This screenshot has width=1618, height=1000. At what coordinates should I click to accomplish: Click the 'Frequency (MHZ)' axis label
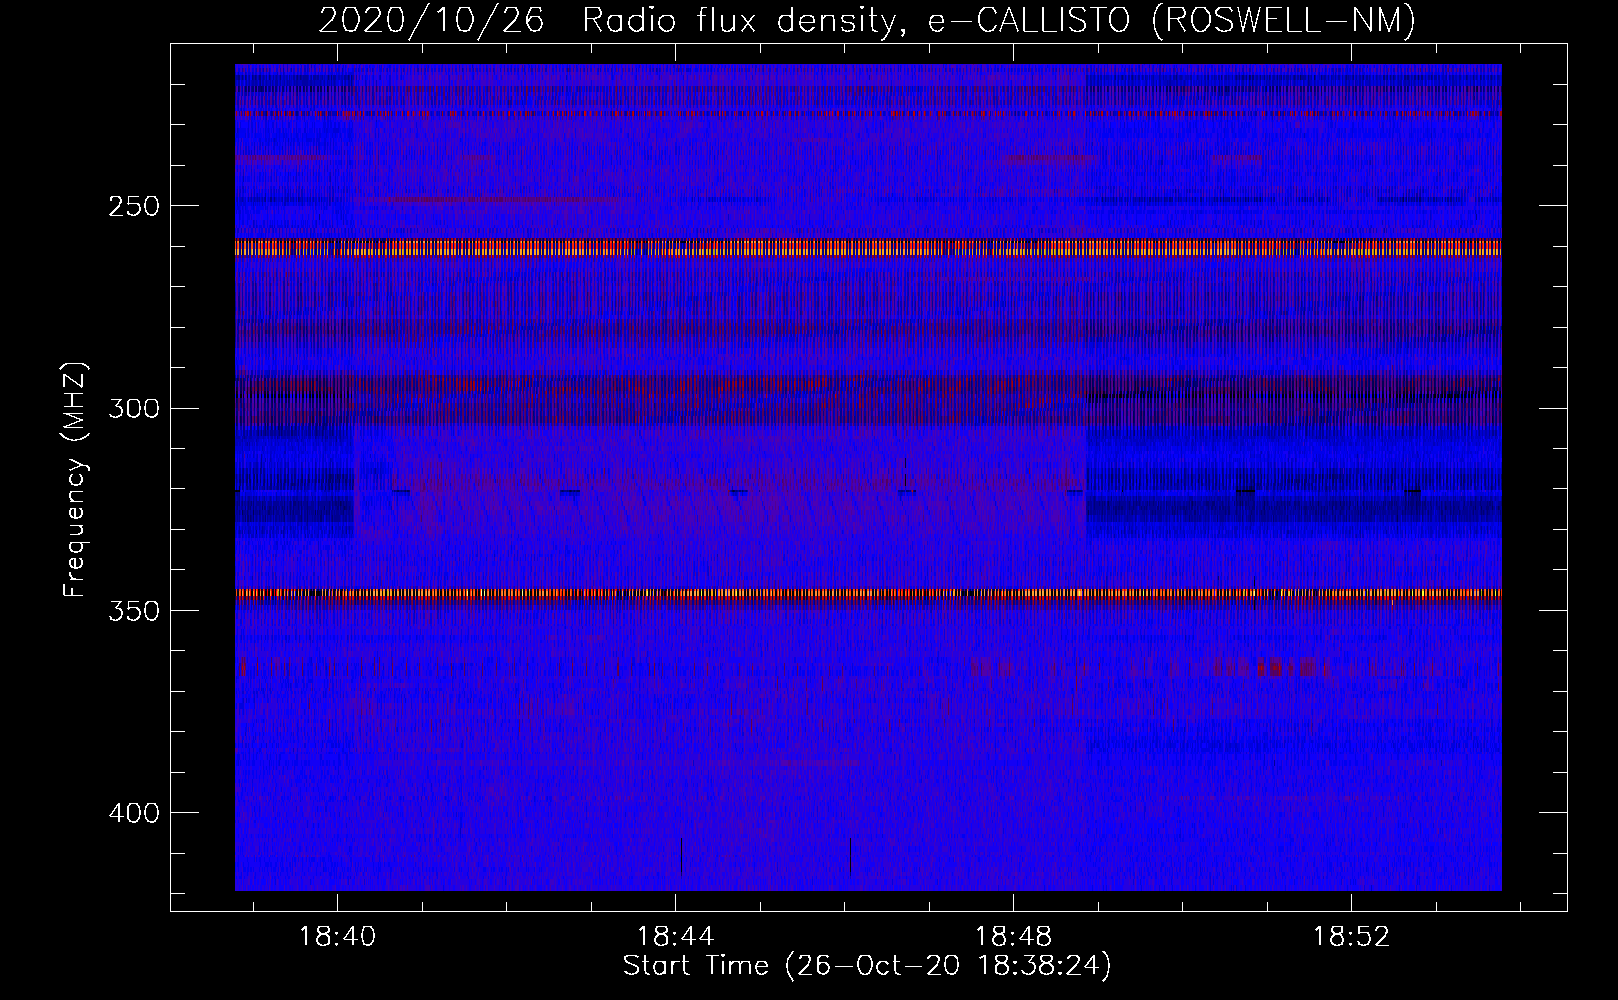(75, 479)
